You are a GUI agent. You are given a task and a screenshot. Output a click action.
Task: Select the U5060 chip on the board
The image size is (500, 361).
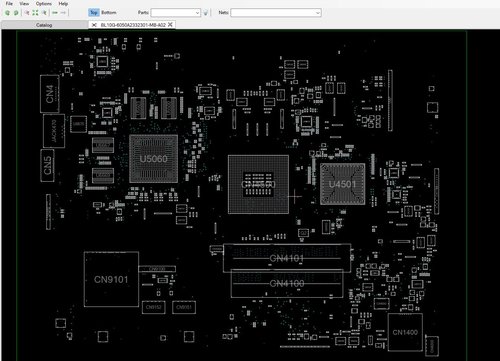coord(153,159)
